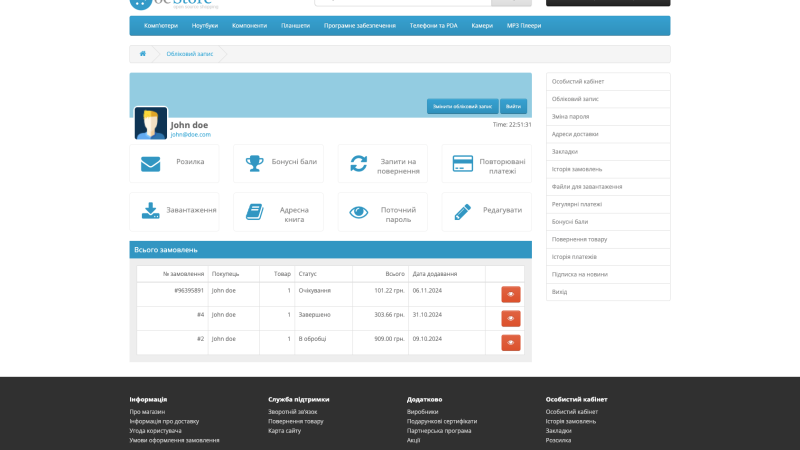Click Інформація про доставку footer link
Image resolution: width=800 pixels, height=450 pixels.
pos(164,421)
